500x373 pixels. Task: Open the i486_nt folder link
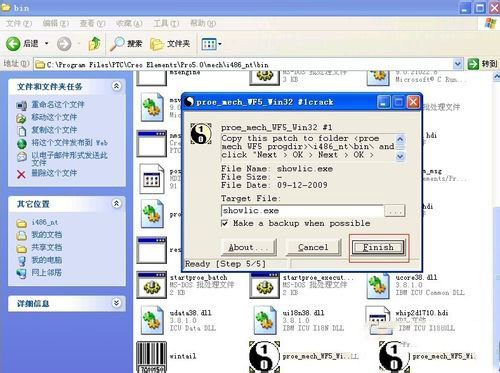coord(45,222)
